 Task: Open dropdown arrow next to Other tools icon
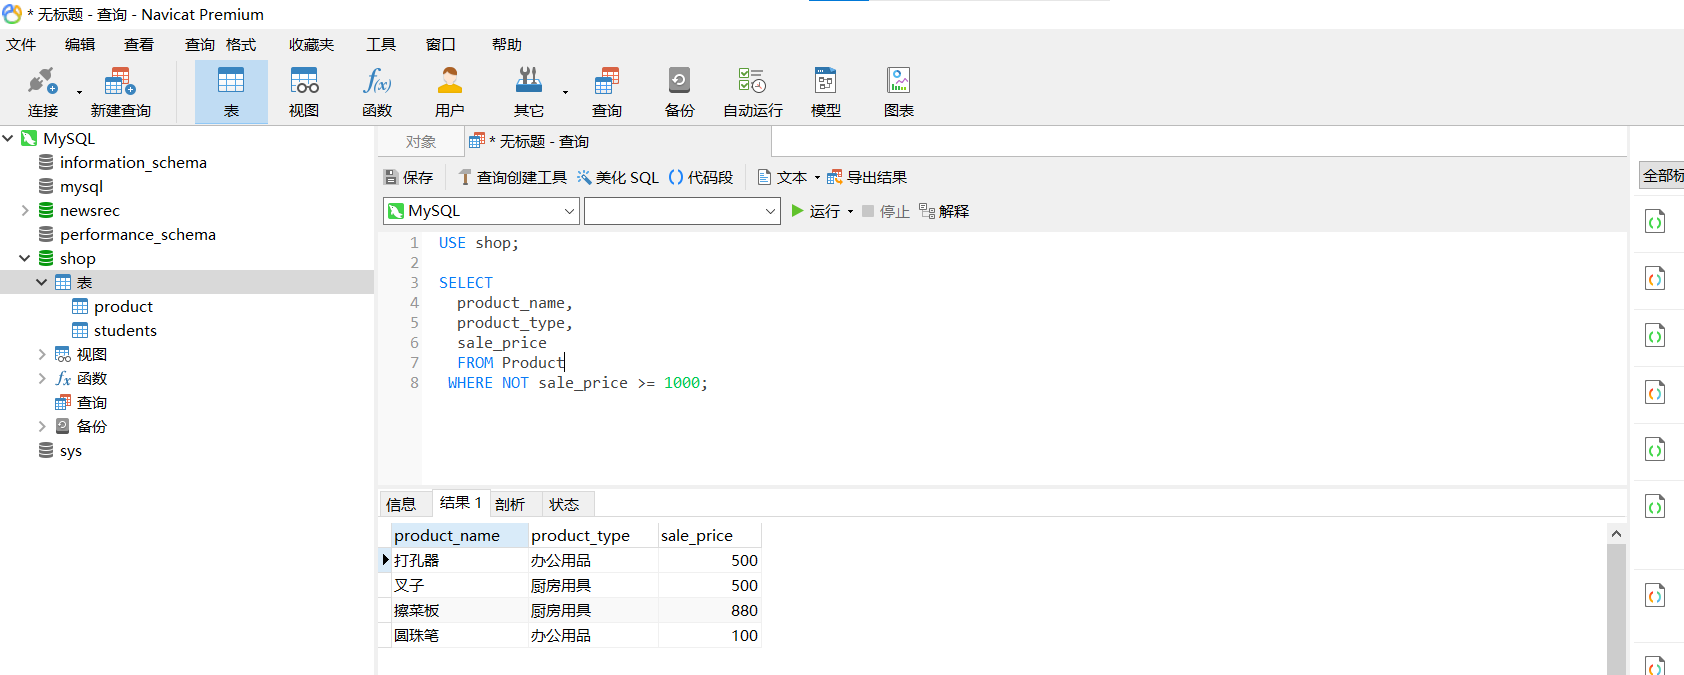[565, 92]
